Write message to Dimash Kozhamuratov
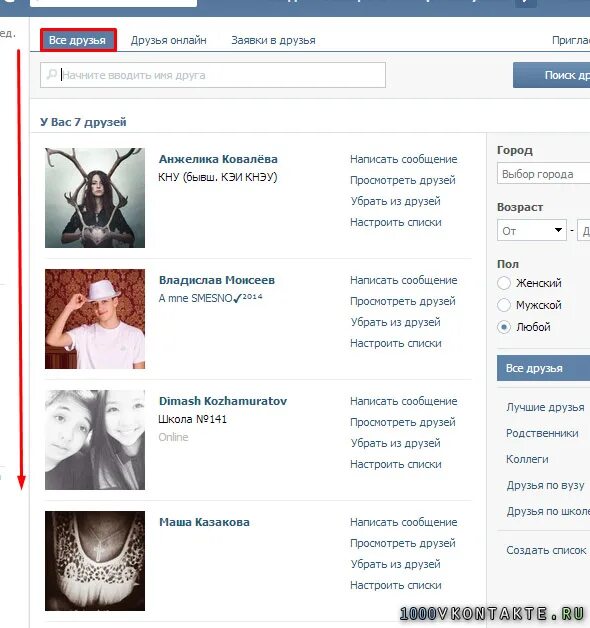This screenshot has height=628, width=590. [x=403, y=401]
